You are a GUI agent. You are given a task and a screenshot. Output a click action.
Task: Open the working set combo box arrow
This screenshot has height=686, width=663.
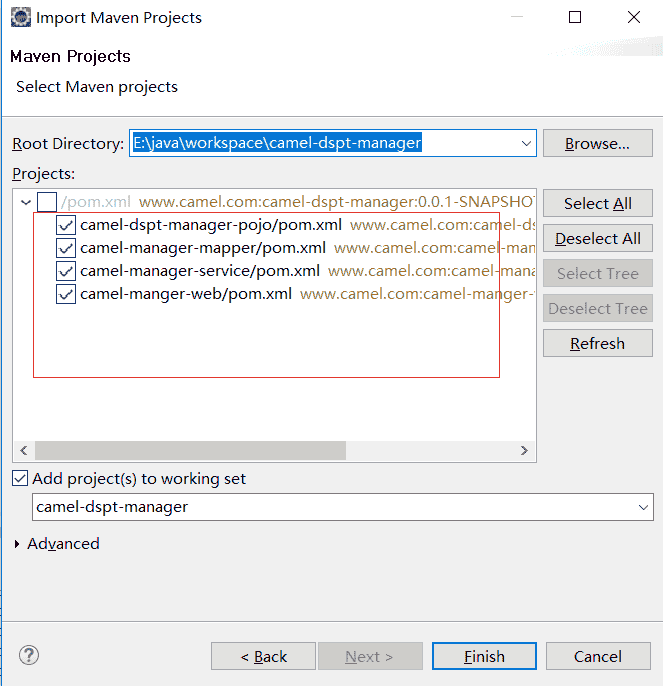coord(643,507)
